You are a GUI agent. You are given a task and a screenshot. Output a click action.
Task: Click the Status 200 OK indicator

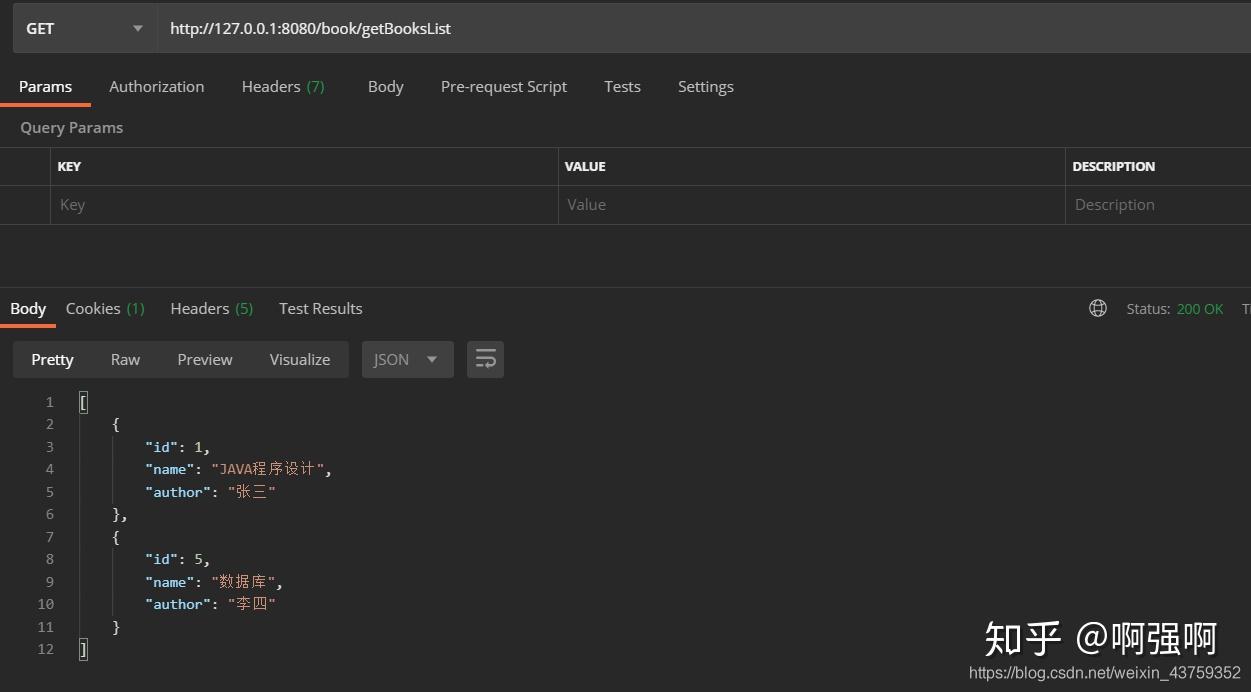pos(1176,309)
